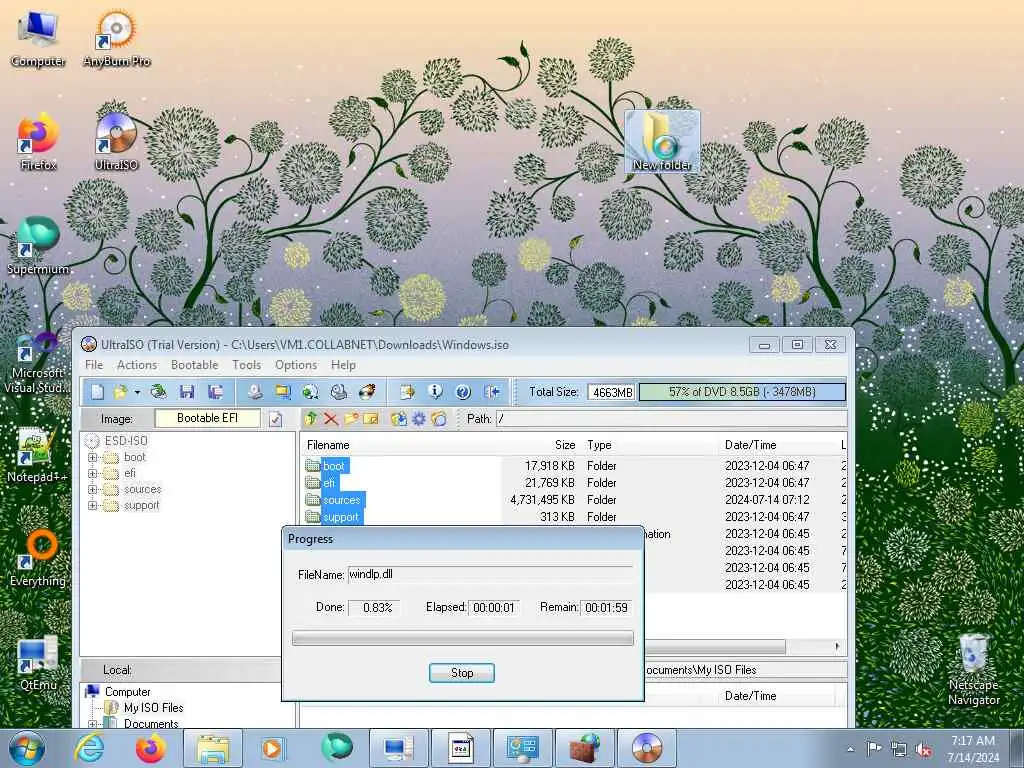Select the New folder desktop icon
This screenshot has height=768, width=1024.
(662, 142)
